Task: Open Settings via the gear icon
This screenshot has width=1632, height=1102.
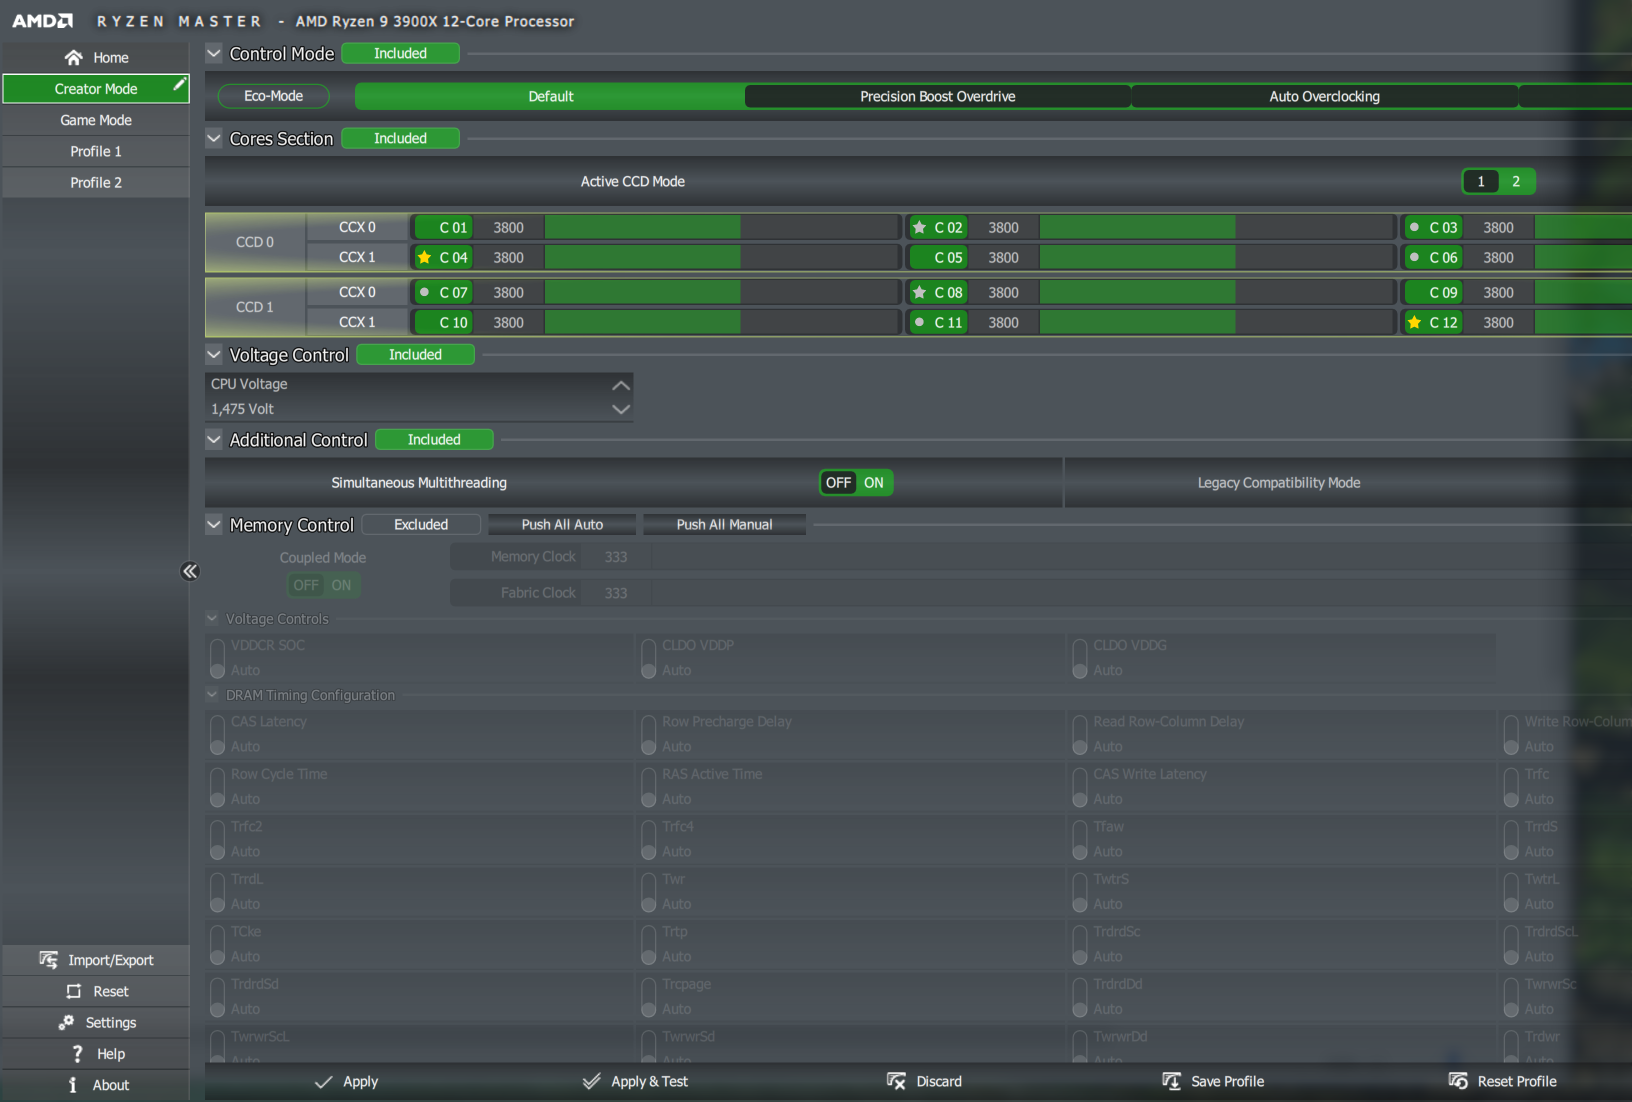Action: 66,1022
